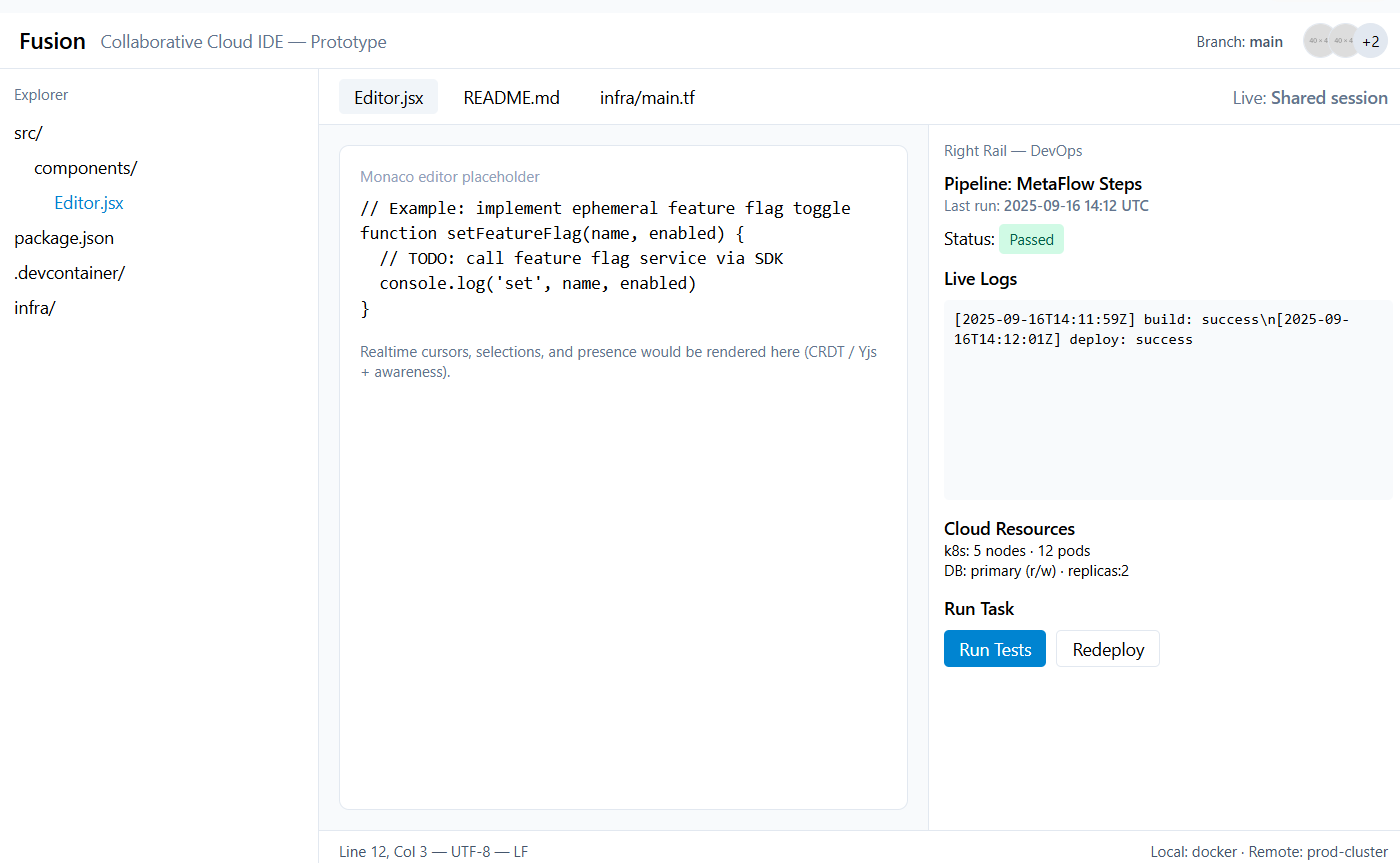Open package.json in the Explorer

coord(64,238)
